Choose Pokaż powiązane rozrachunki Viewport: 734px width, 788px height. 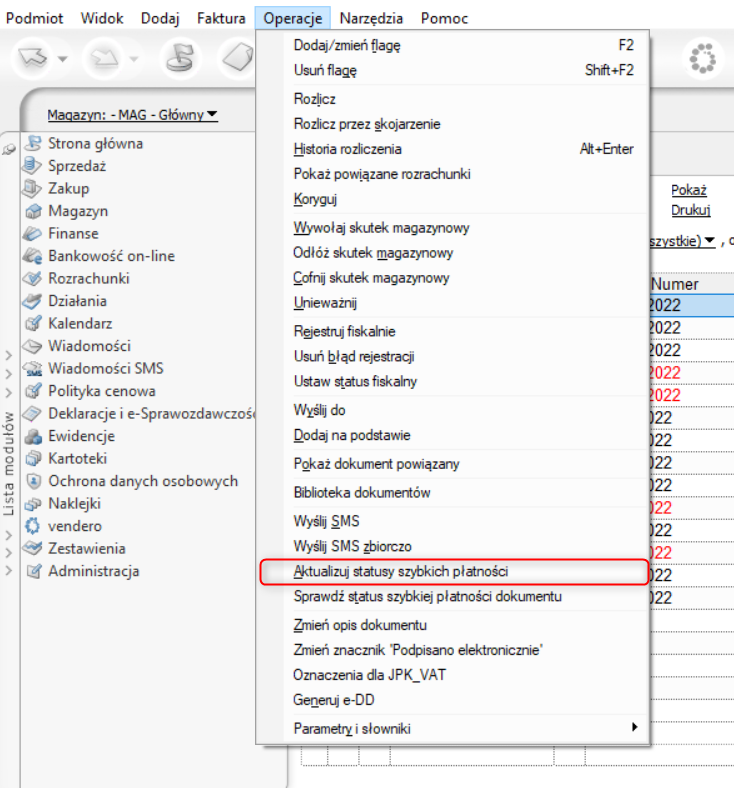pos(454,174)
